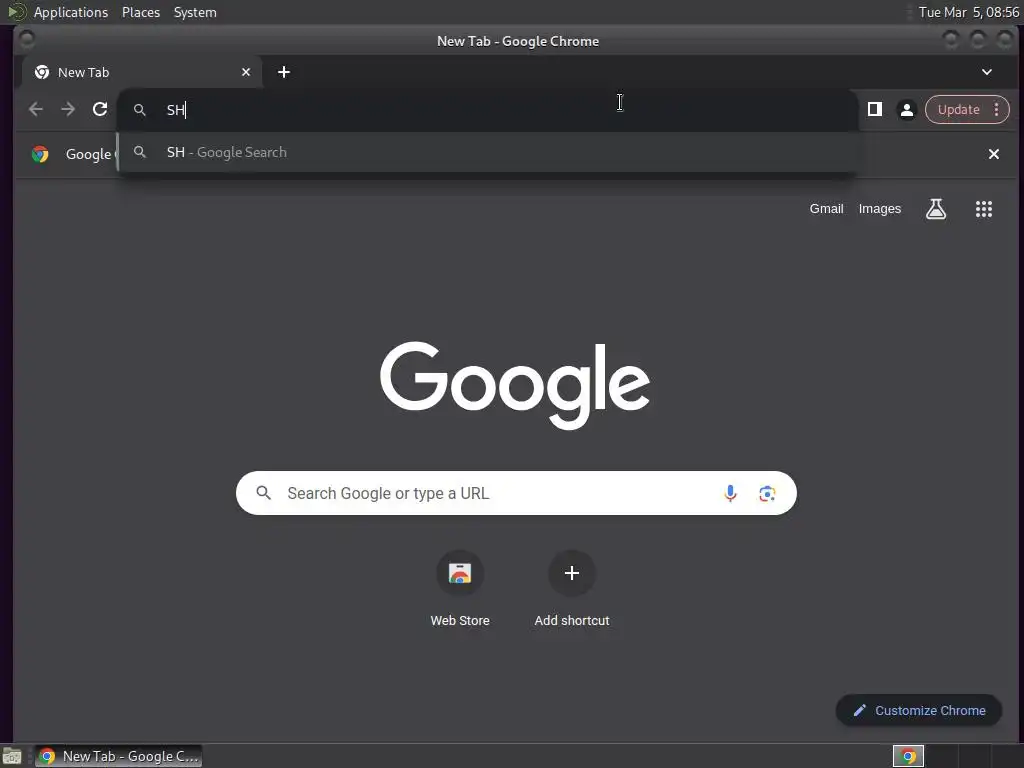Open Search Labs flask icon
1024x768 pixels.
(936, 209)
